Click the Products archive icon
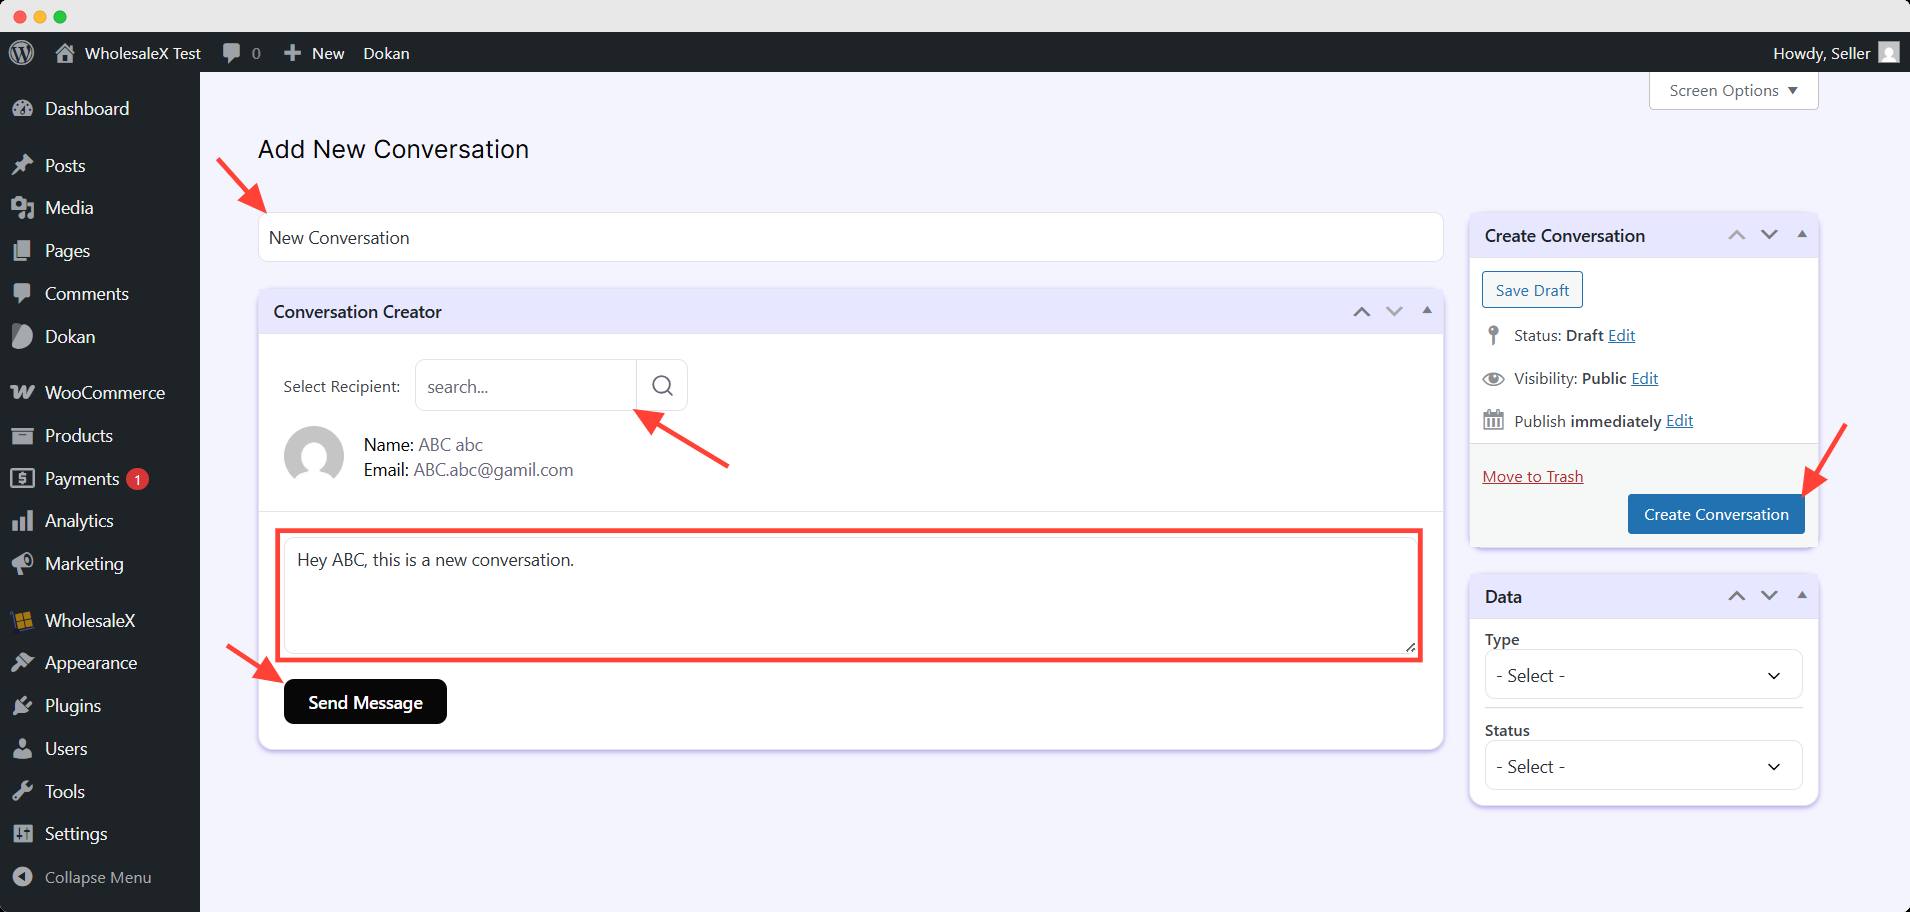Image resolution: width=1910 pixels, height=912 pixels. coord(22,436)
